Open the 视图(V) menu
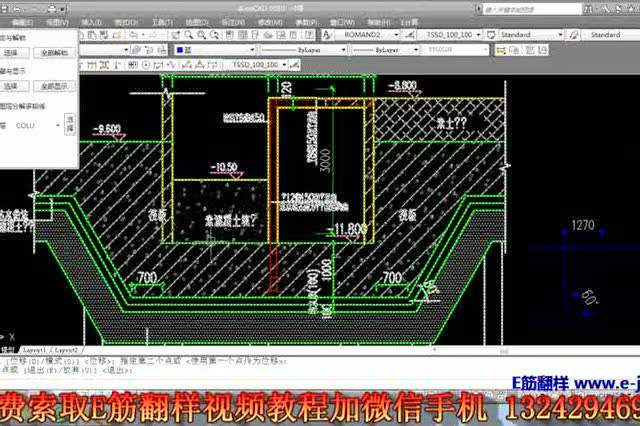The image size is (640, 426). pyautogui.click(x=57, y=22)
